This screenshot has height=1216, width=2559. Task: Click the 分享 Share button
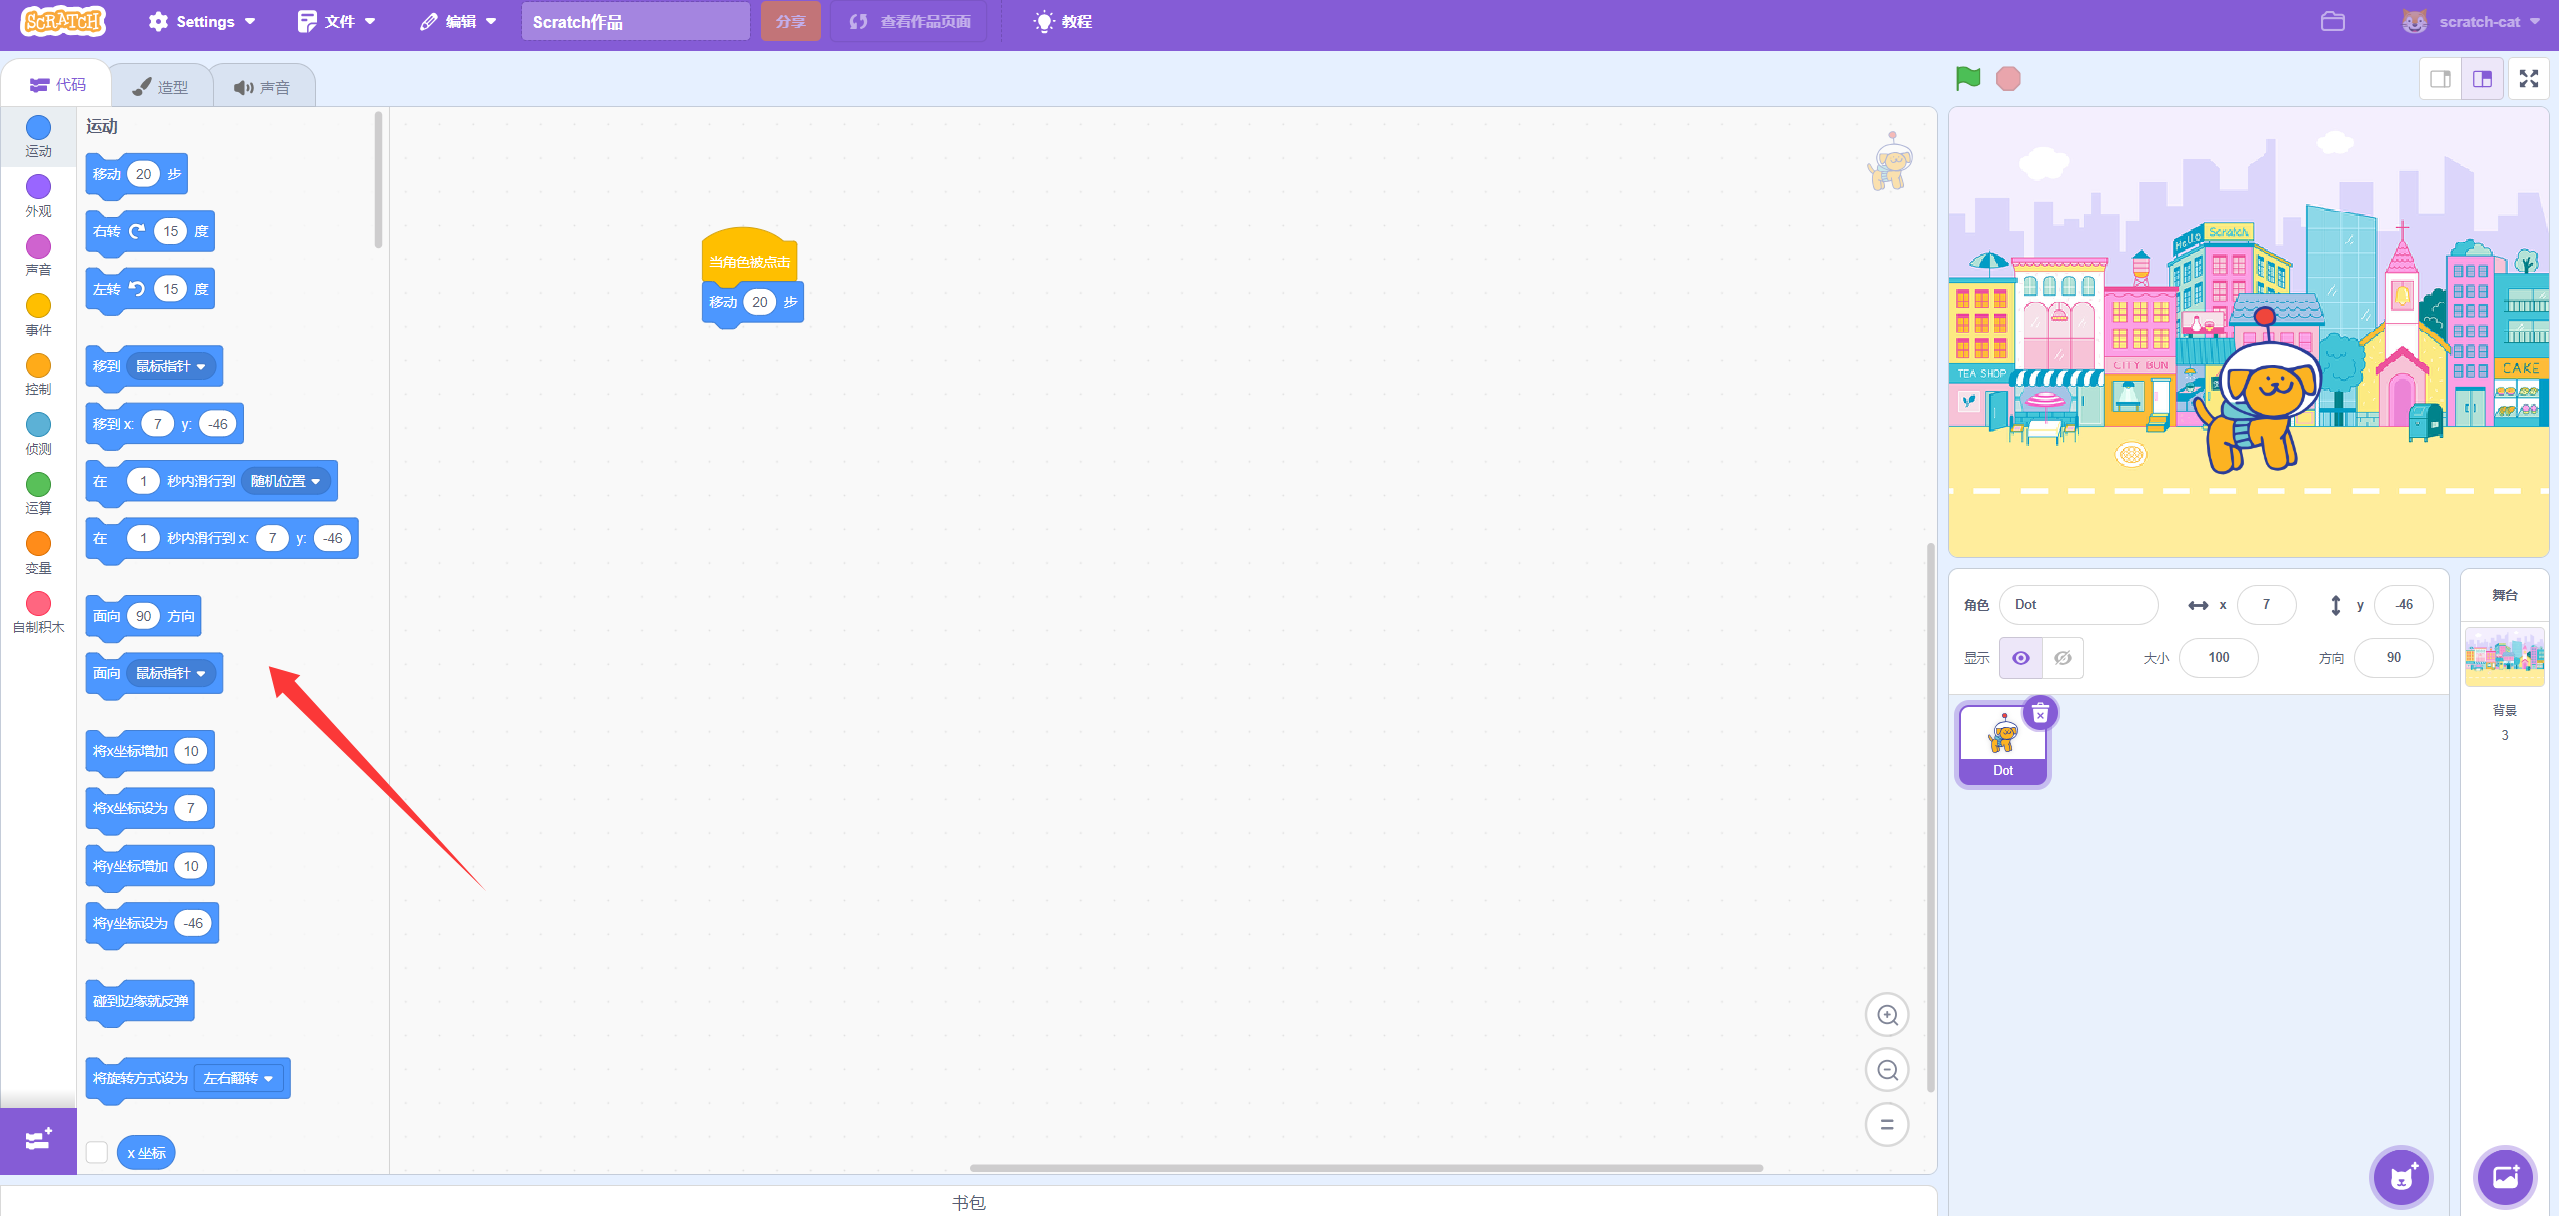coord(790,21)
